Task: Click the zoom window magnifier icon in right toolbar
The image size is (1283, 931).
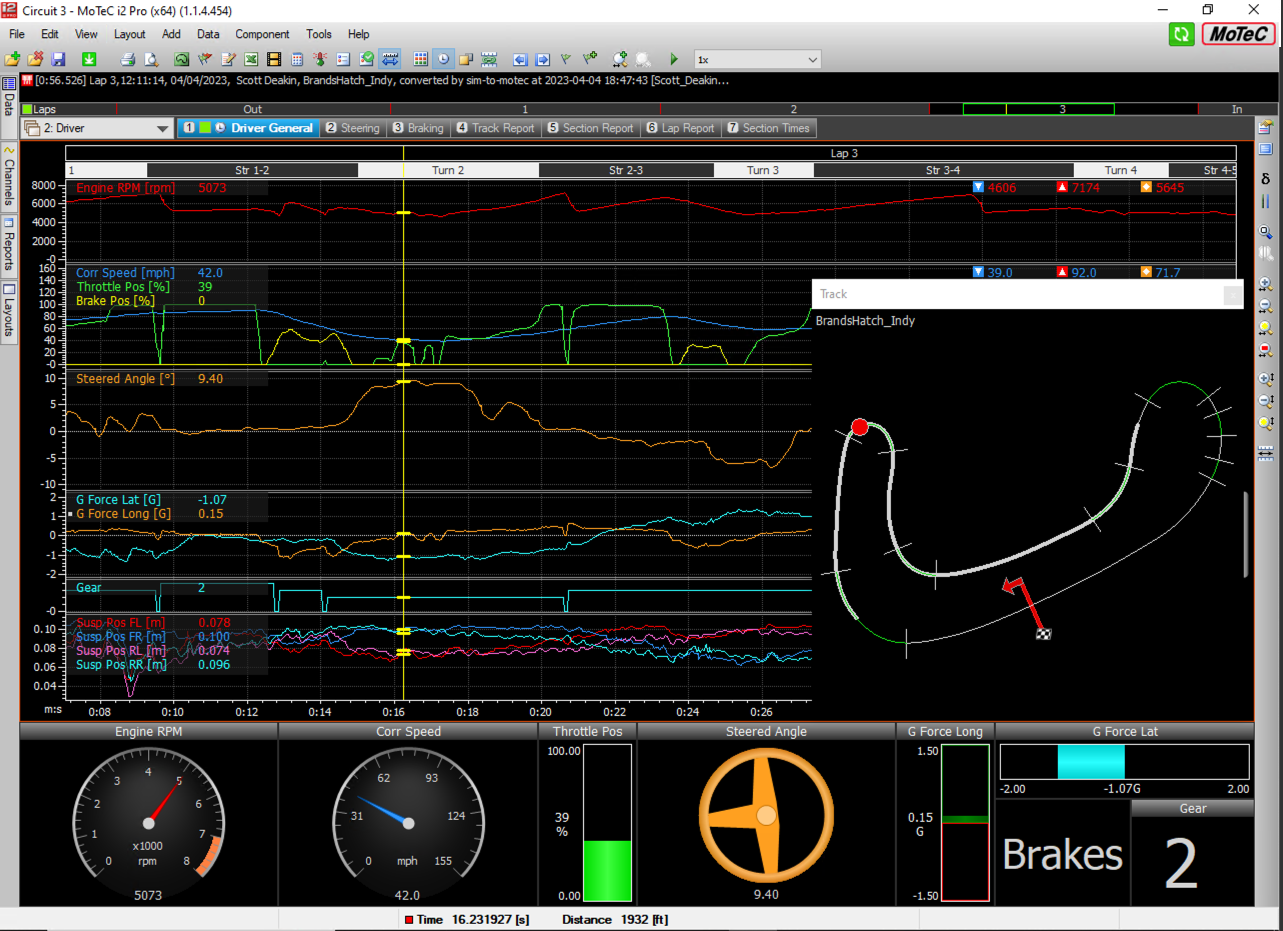Action: click(1266, 232)
